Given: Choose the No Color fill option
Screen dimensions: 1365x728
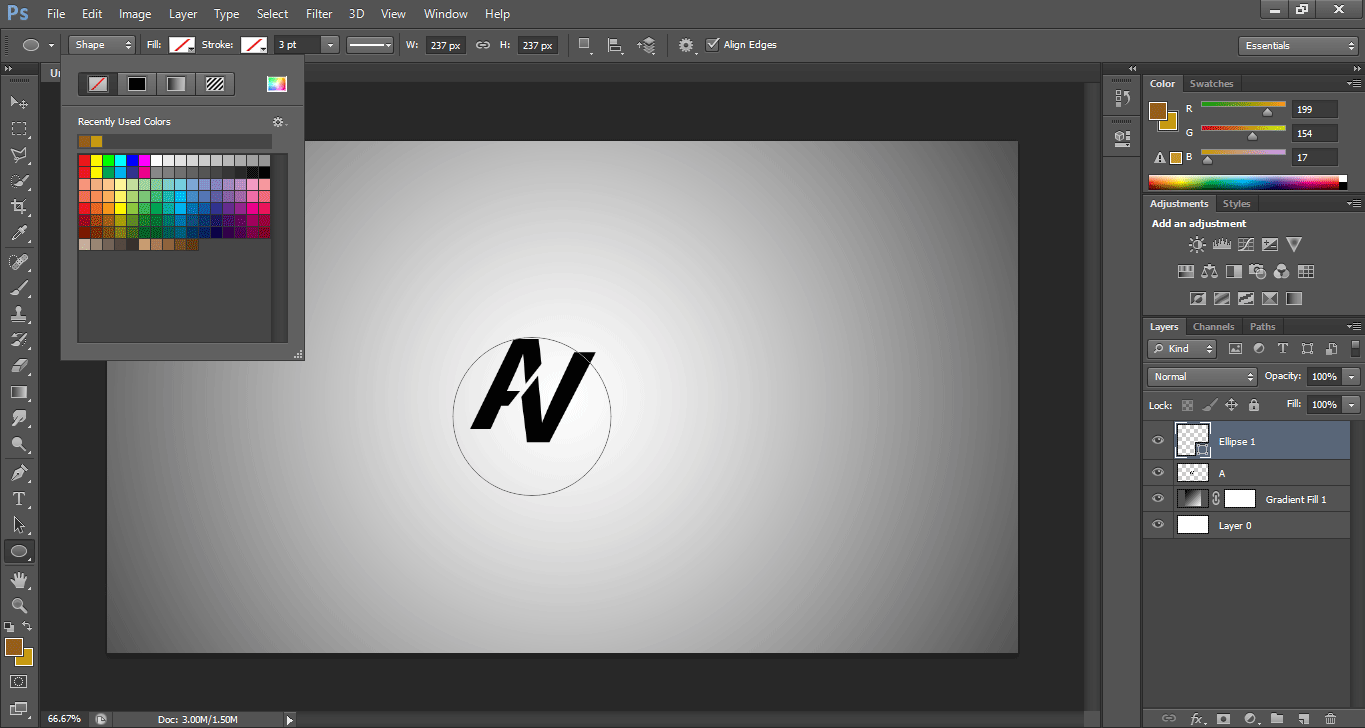Looking at the screenshot, I should tap(98, 84).
